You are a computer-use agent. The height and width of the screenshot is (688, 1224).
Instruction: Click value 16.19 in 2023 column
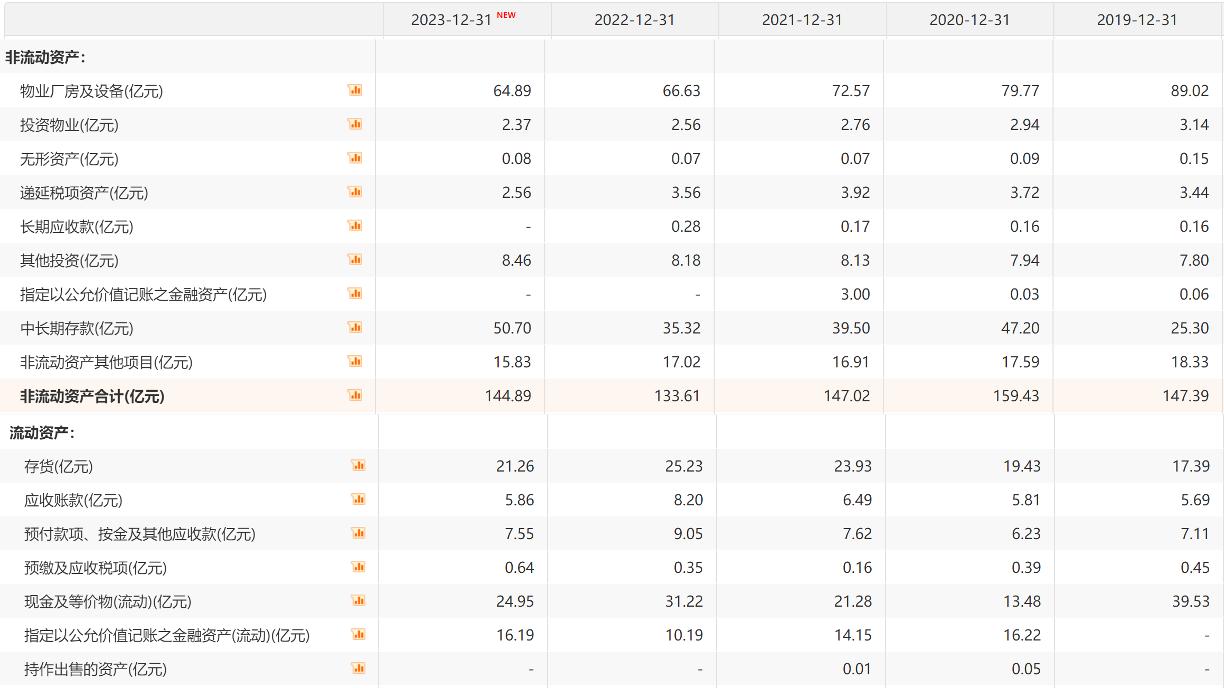coord(514,636)
